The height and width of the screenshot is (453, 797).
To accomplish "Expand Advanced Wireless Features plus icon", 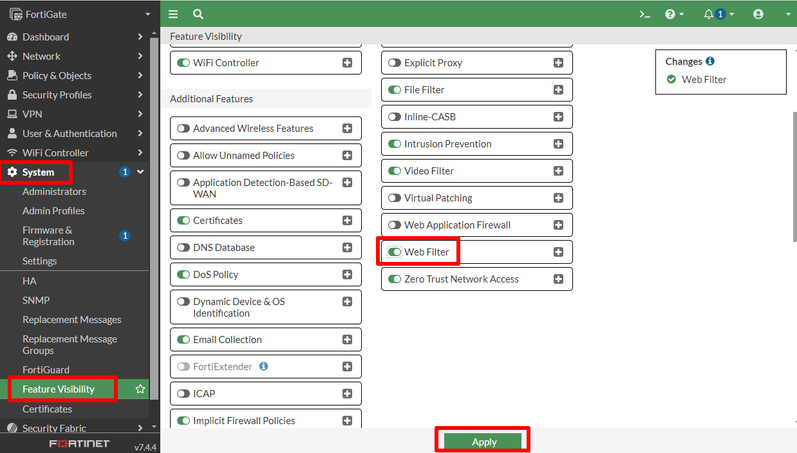I will [x=347, y=128].
